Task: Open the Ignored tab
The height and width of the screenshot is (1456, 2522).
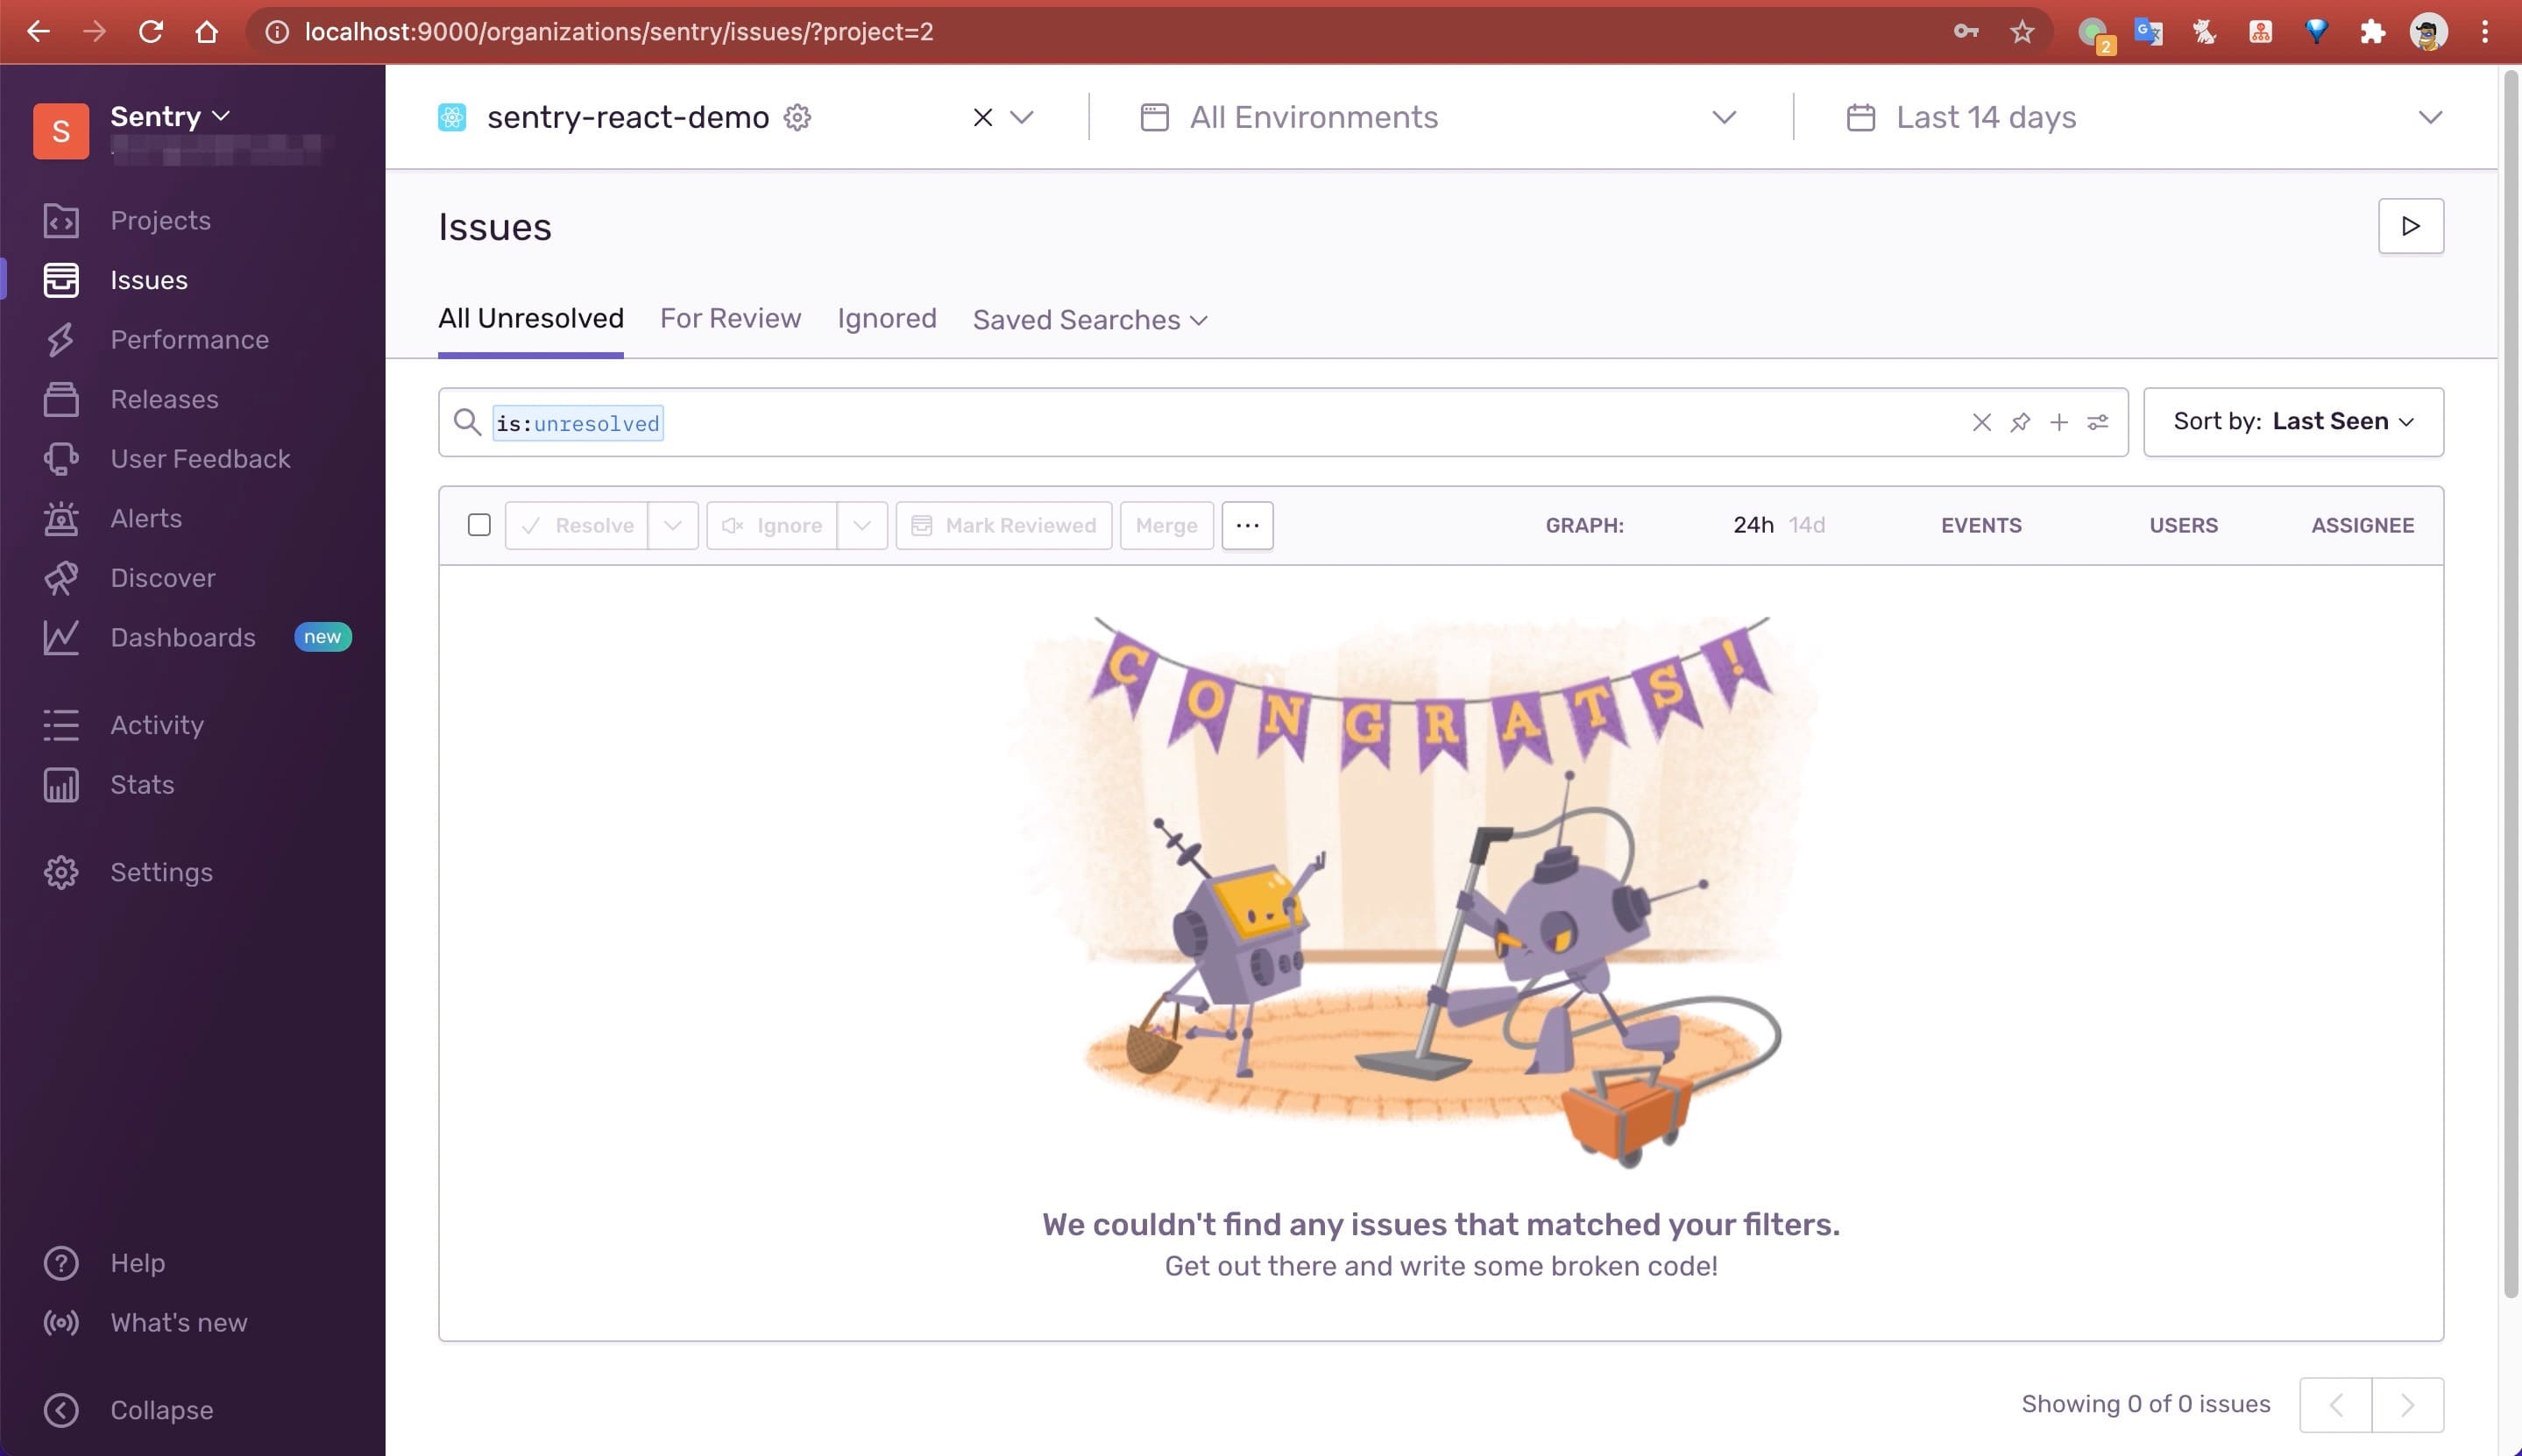Action: [x=886, y=318]
